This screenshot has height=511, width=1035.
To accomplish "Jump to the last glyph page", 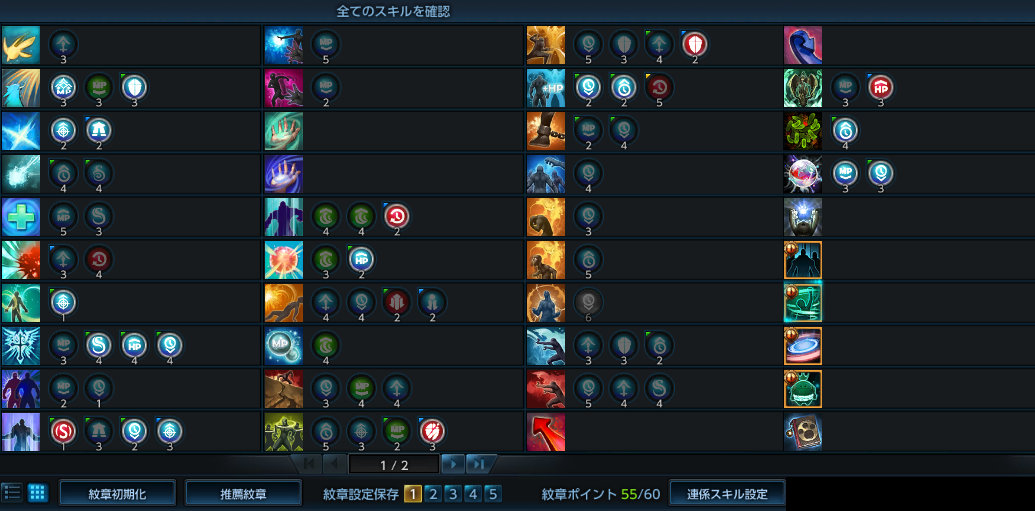I will coord(478,465).
